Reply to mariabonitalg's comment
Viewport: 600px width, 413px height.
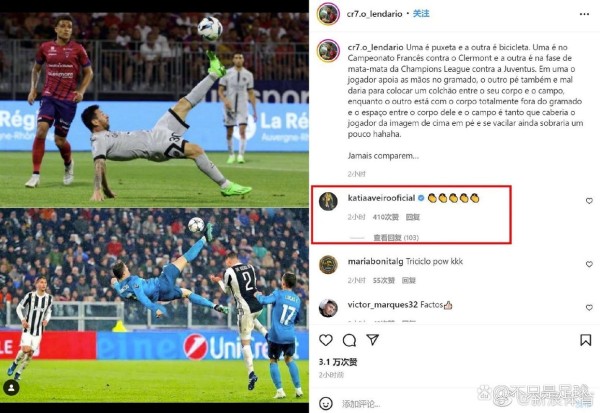(x=409, y=281)
